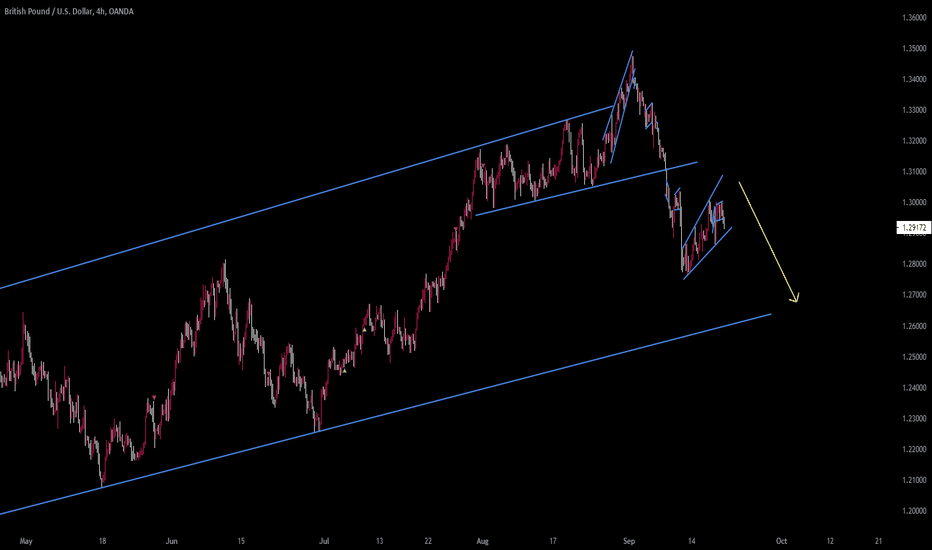Select the 1.26000 price scale label
932x550 pixels.
[x=914, y=326]
